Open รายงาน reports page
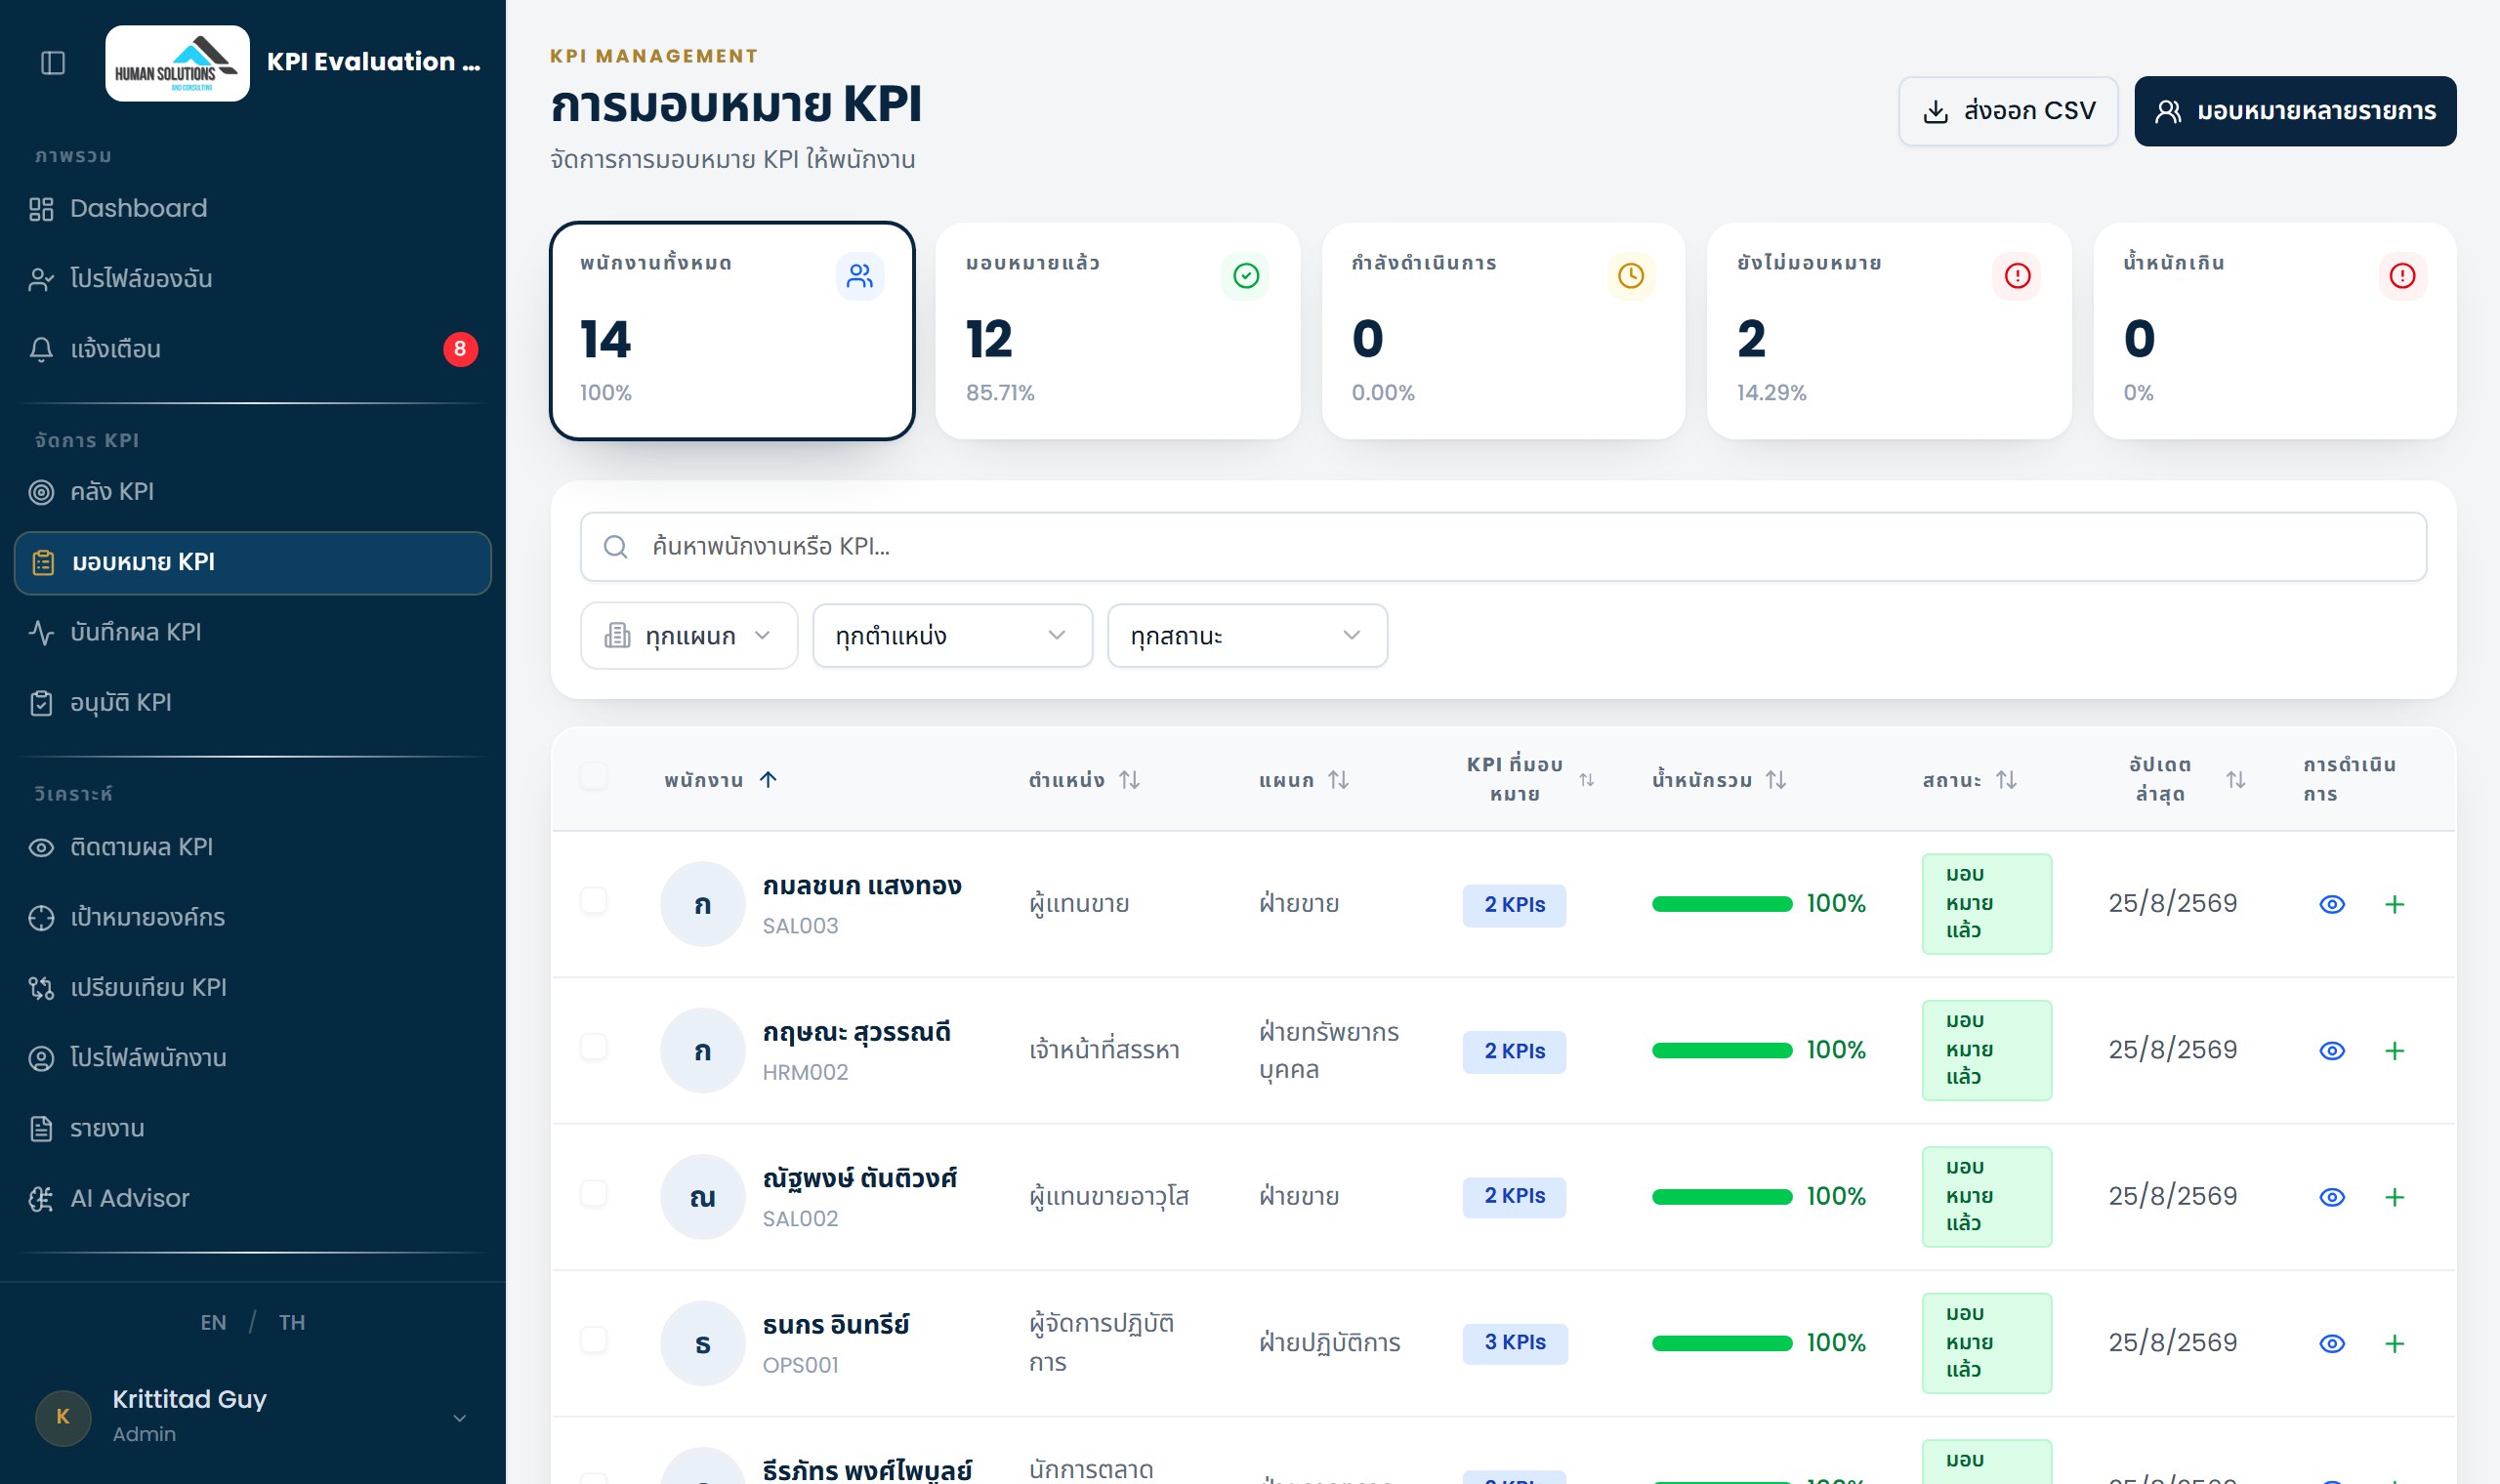 (x=252, y=1128)
